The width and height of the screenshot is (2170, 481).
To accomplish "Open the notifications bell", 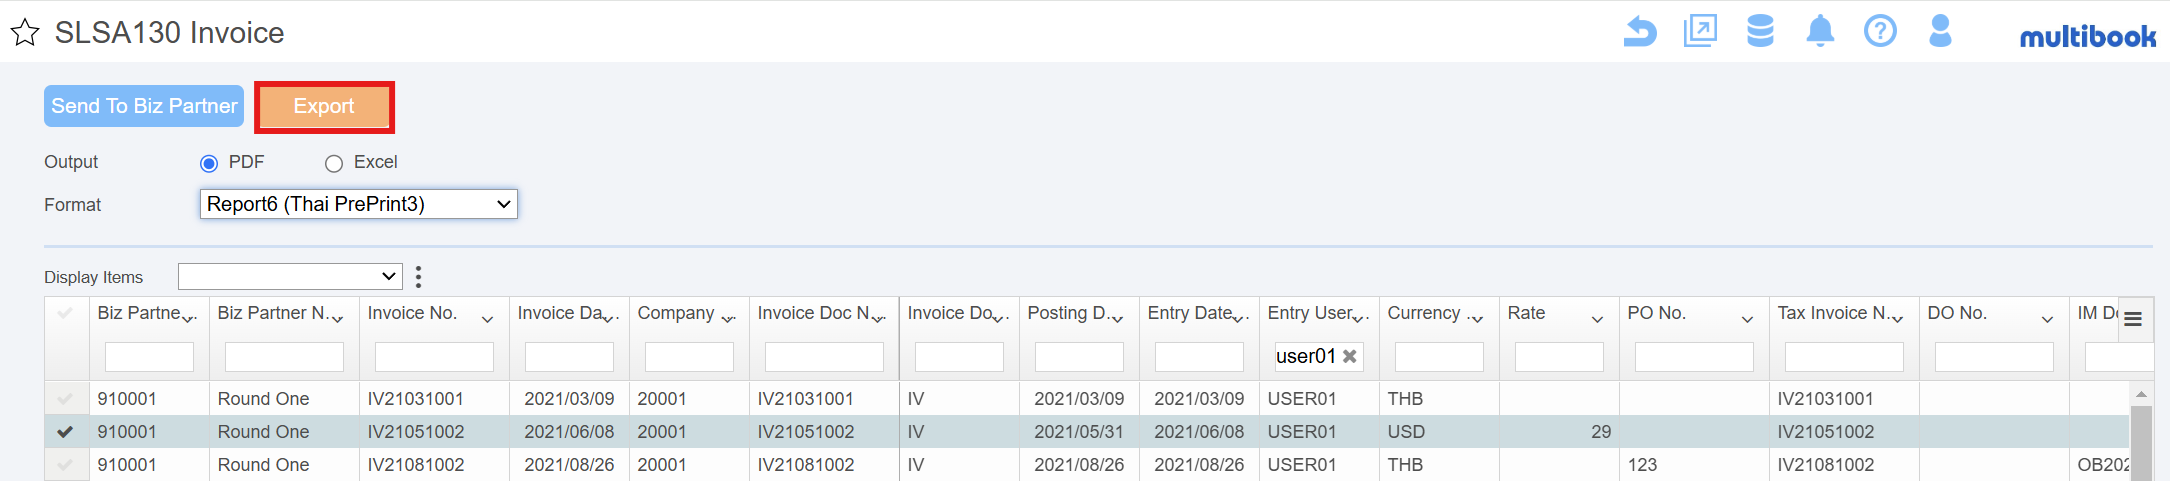I will coord(1820,31).
